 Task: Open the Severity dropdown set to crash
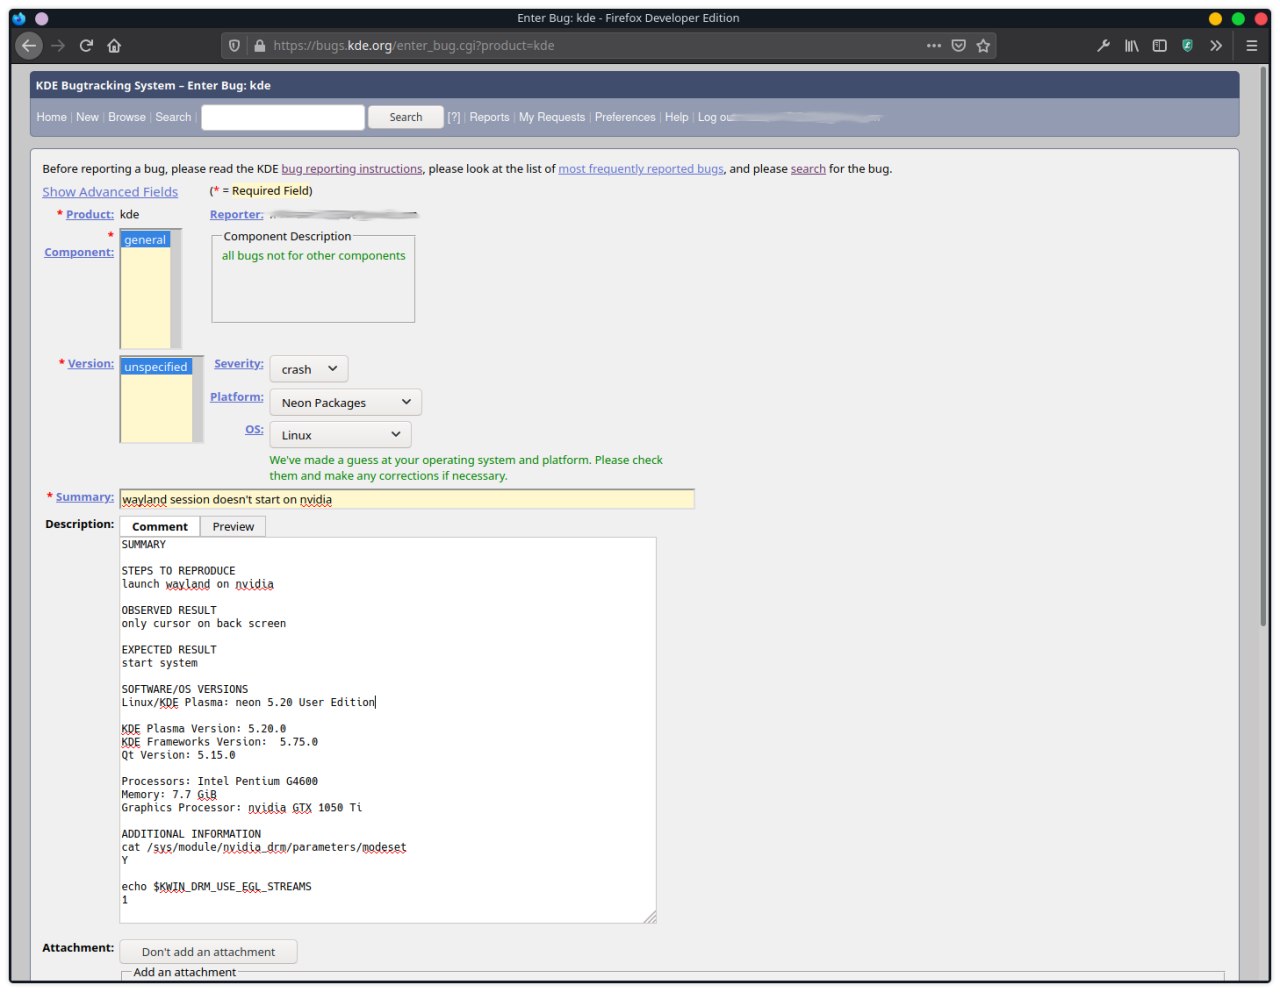309,369
